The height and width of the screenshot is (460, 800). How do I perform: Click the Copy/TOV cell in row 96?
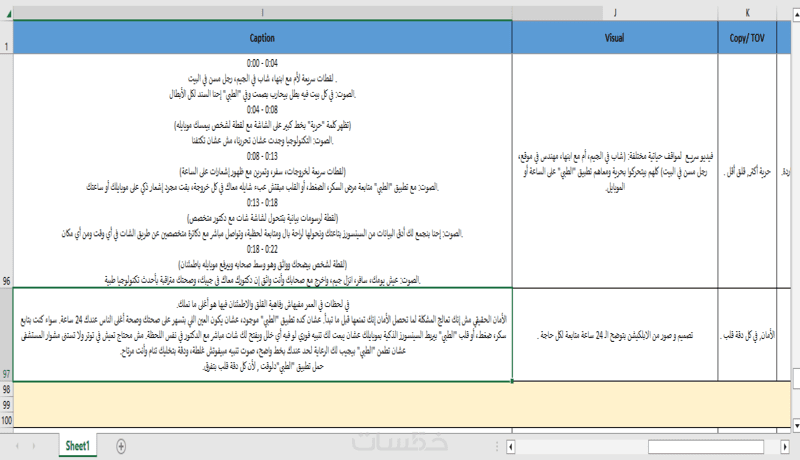(747, 171)
